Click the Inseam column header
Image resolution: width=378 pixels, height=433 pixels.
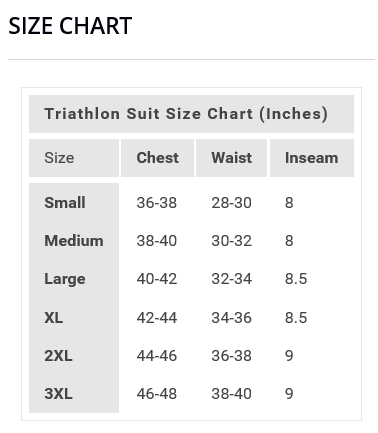(x=312, y=158)
